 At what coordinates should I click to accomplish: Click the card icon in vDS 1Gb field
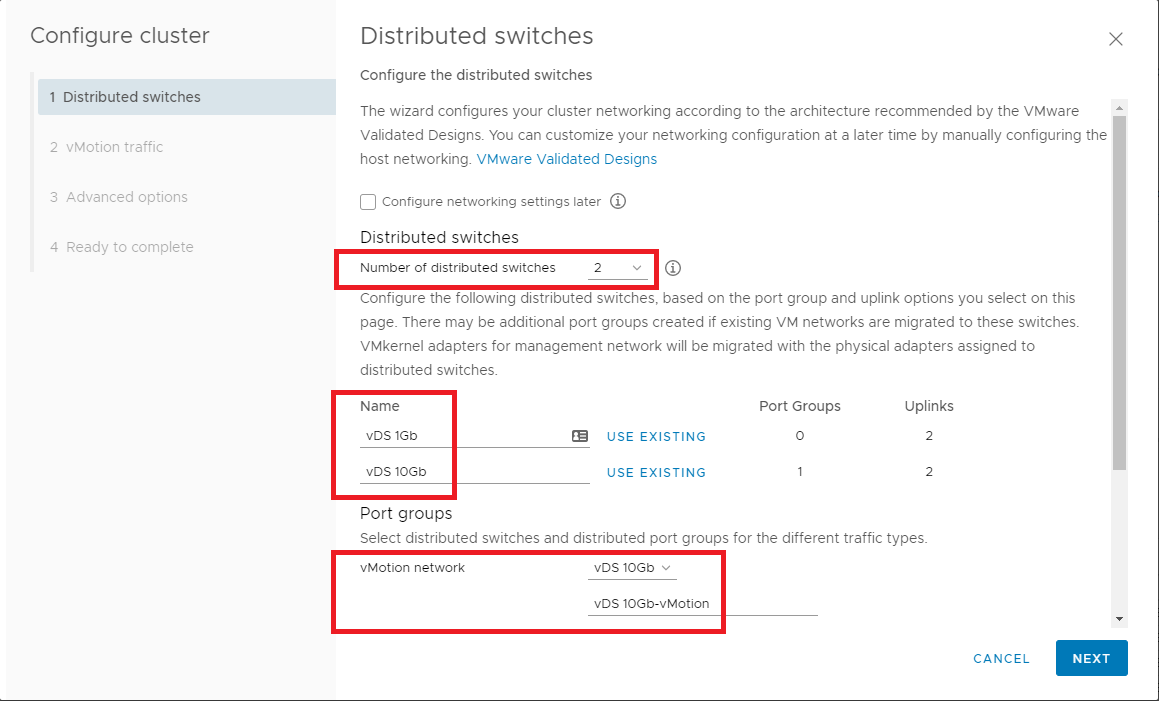579,436
